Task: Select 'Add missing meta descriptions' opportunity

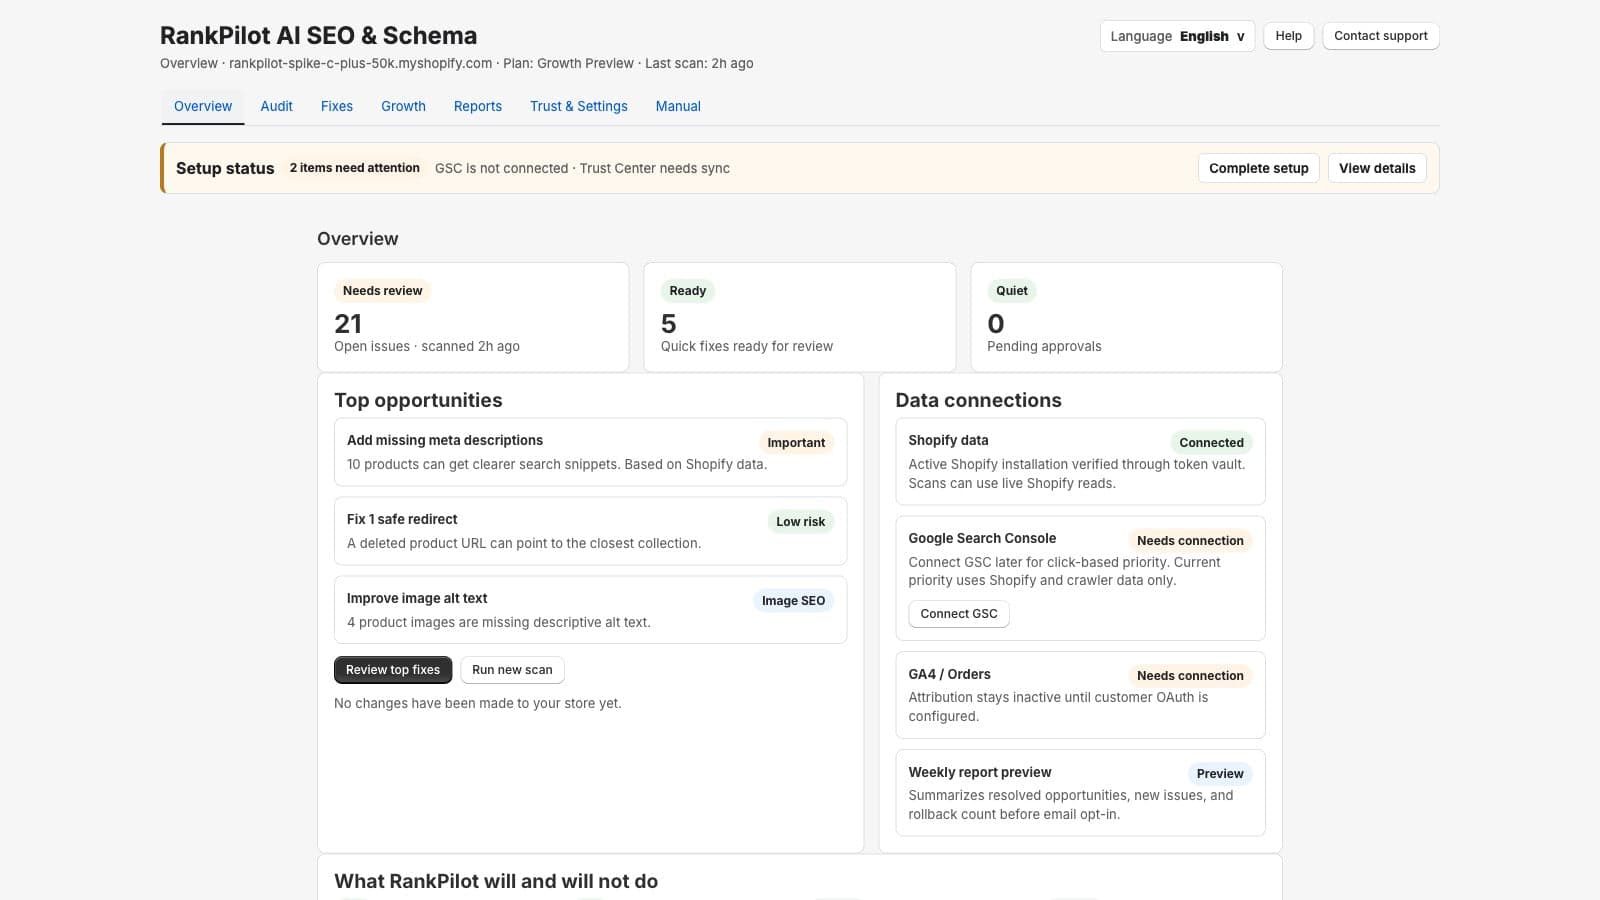Action: (x=590, y=452)
